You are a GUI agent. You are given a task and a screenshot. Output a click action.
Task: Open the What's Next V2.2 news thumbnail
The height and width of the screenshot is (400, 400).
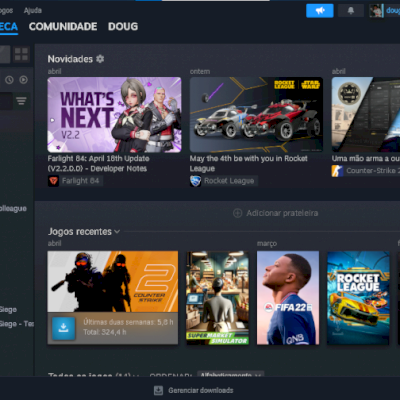pyautogui.click(x=114, y=115)
